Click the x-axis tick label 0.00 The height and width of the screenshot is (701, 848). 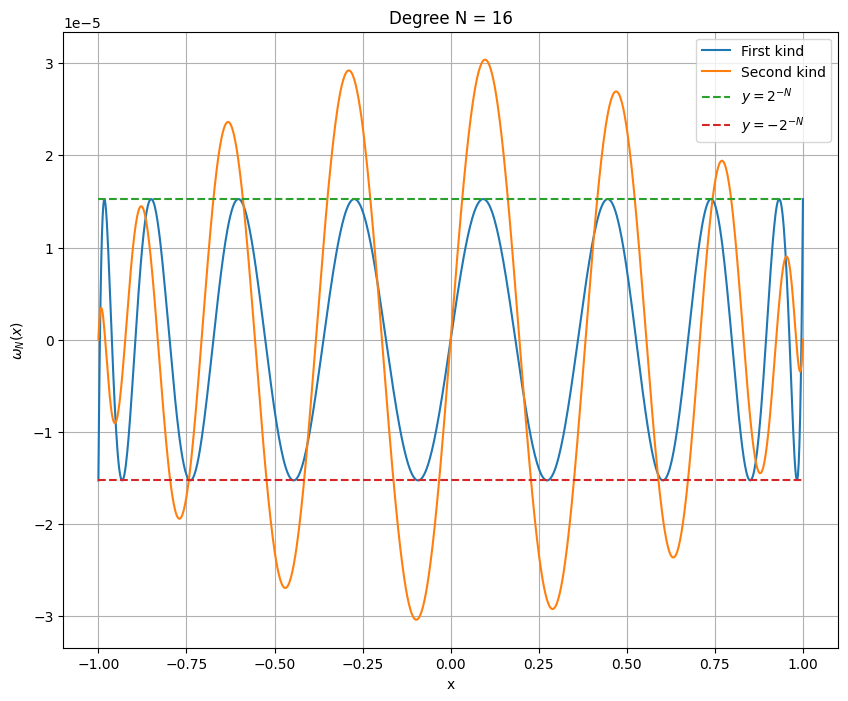450,663
